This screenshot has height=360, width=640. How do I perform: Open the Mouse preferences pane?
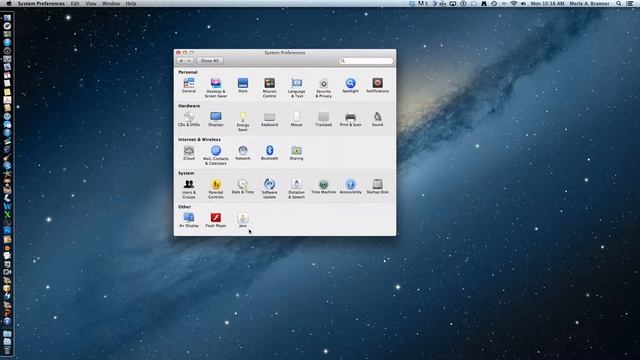point(296,119)
